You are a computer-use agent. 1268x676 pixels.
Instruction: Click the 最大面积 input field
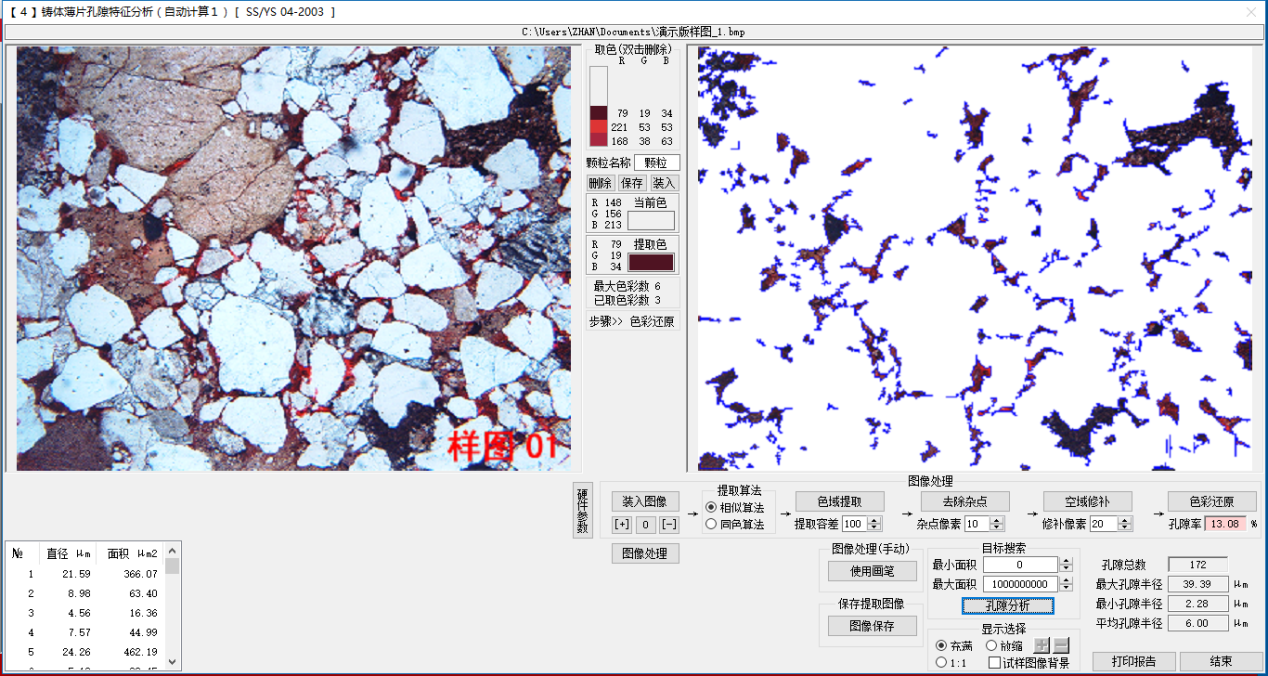click(x=1019, y=584)
